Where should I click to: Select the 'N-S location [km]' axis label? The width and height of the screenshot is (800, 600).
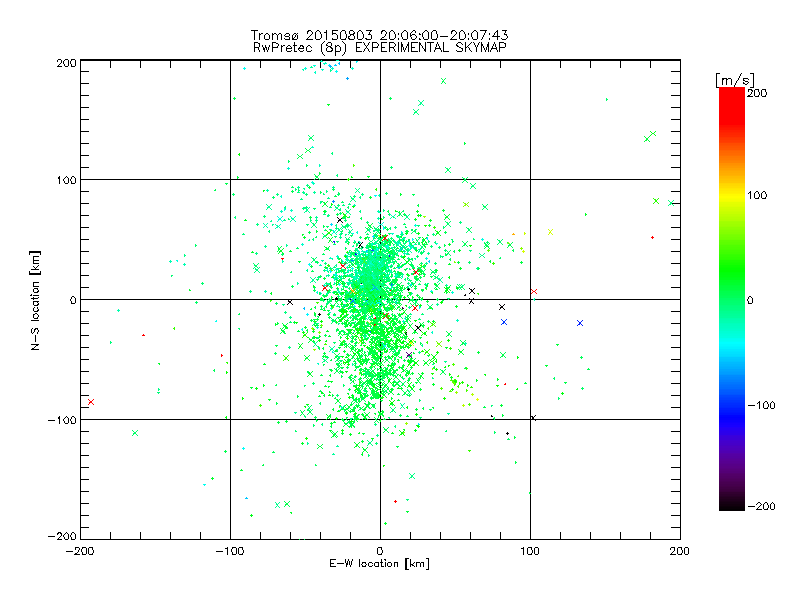pyautogui.click(x=35, y=301)
